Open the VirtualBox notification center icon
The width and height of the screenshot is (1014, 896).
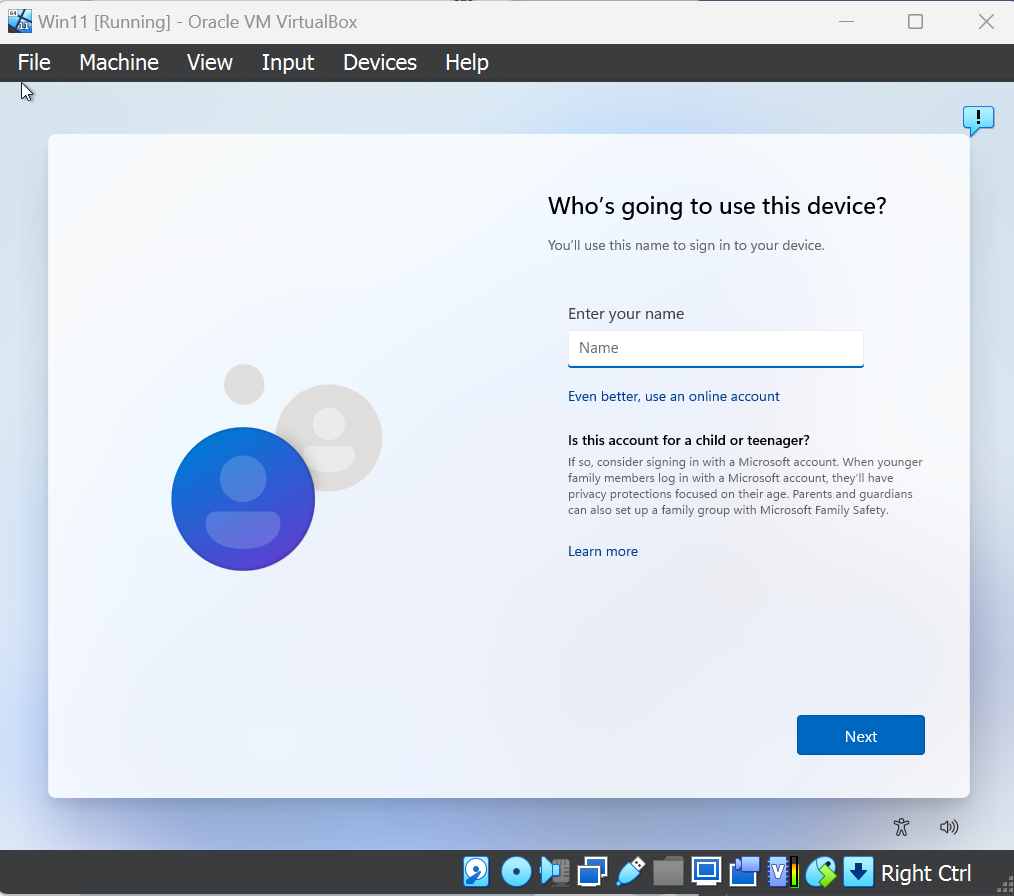coord(978,121)
